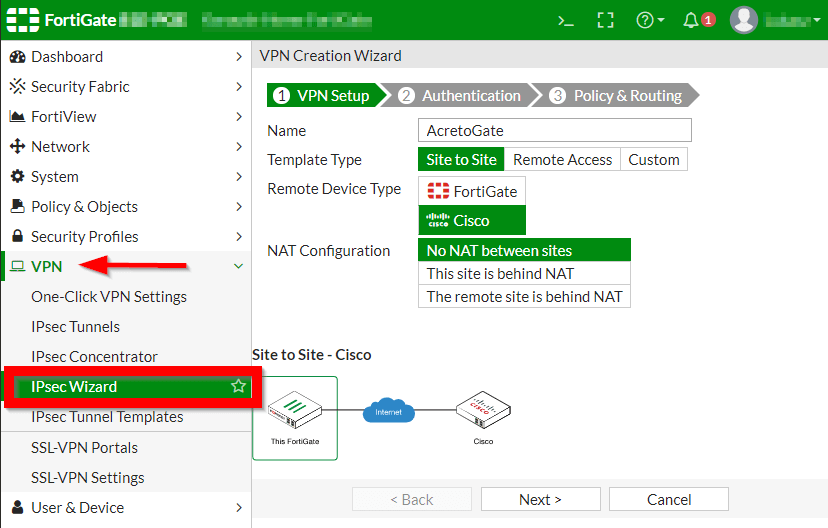The height and width of the screenshot is (528, 828).
Task: Select This site is behind NAT
Action: point(524,274)
